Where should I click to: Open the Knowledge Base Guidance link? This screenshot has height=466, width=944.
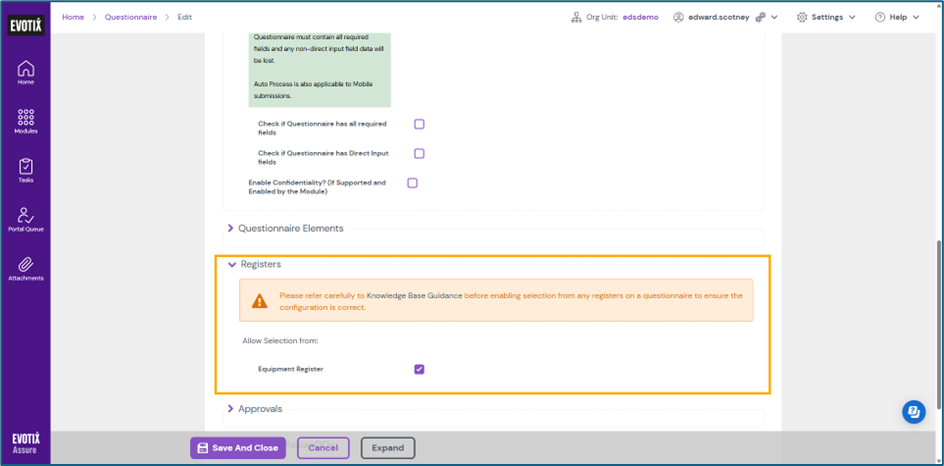coord(414,296)
